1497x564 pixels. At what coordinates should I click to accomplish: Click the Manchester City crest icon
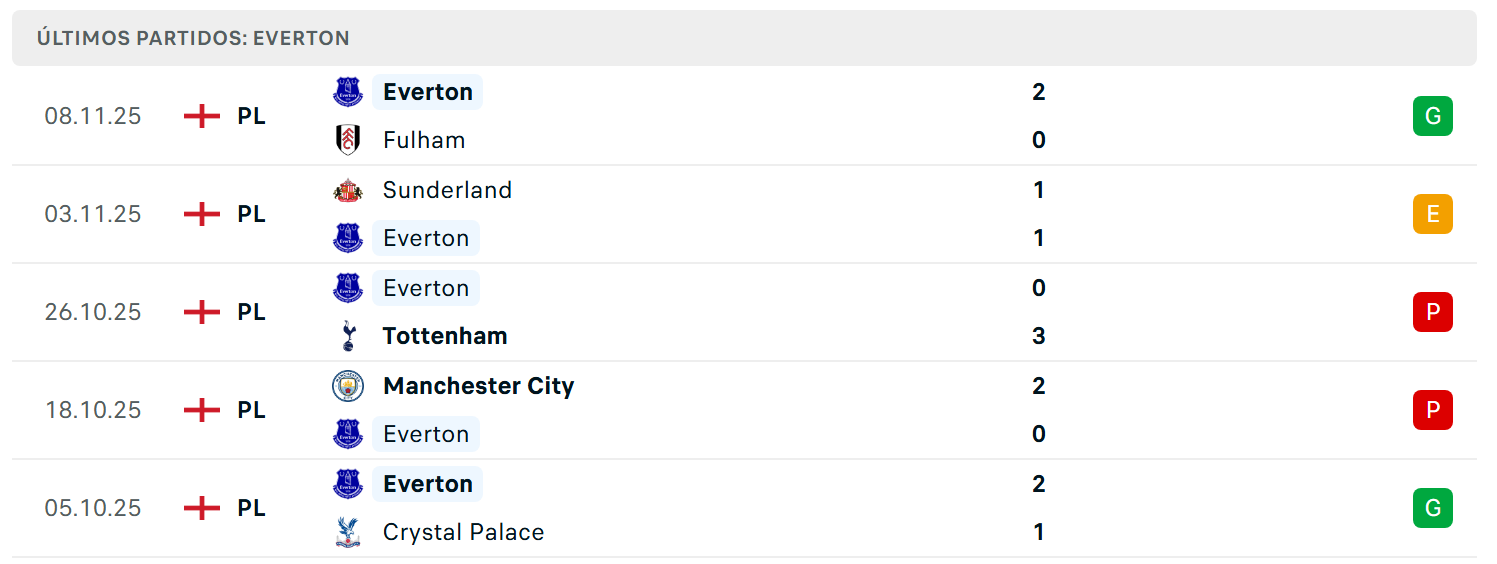348,386
